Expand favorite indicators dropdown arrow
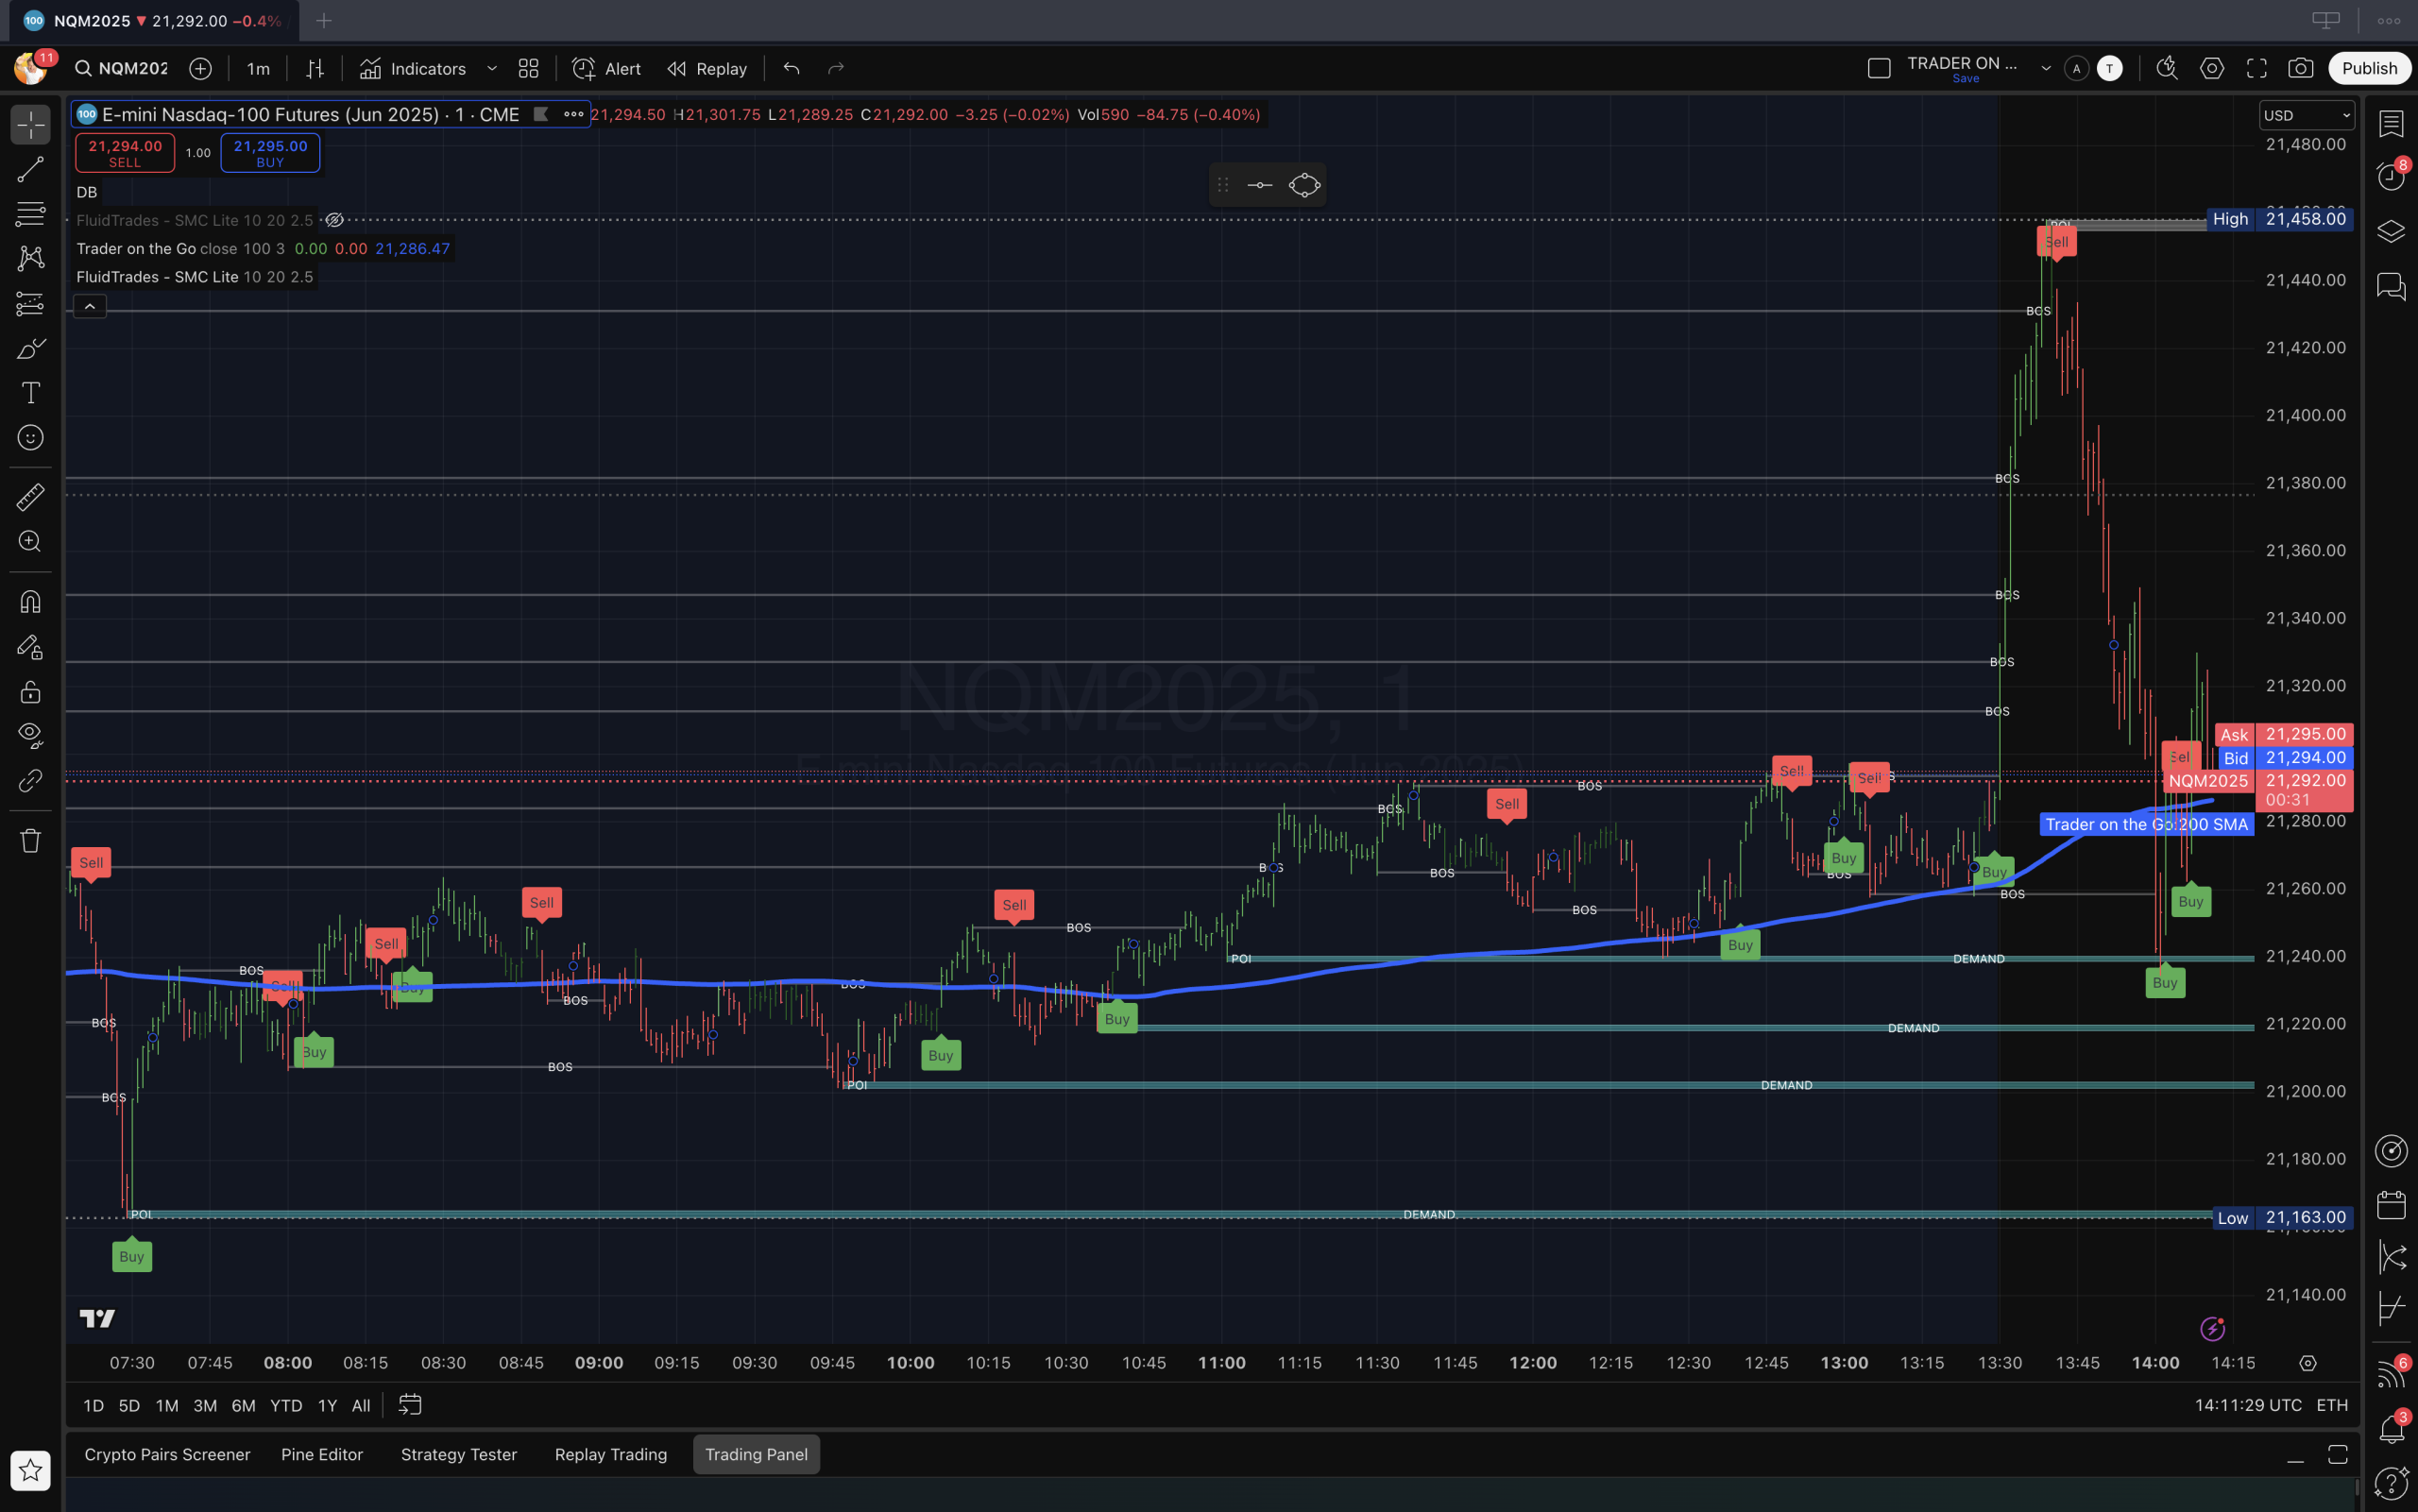2418x1512 pixels. 492,68
